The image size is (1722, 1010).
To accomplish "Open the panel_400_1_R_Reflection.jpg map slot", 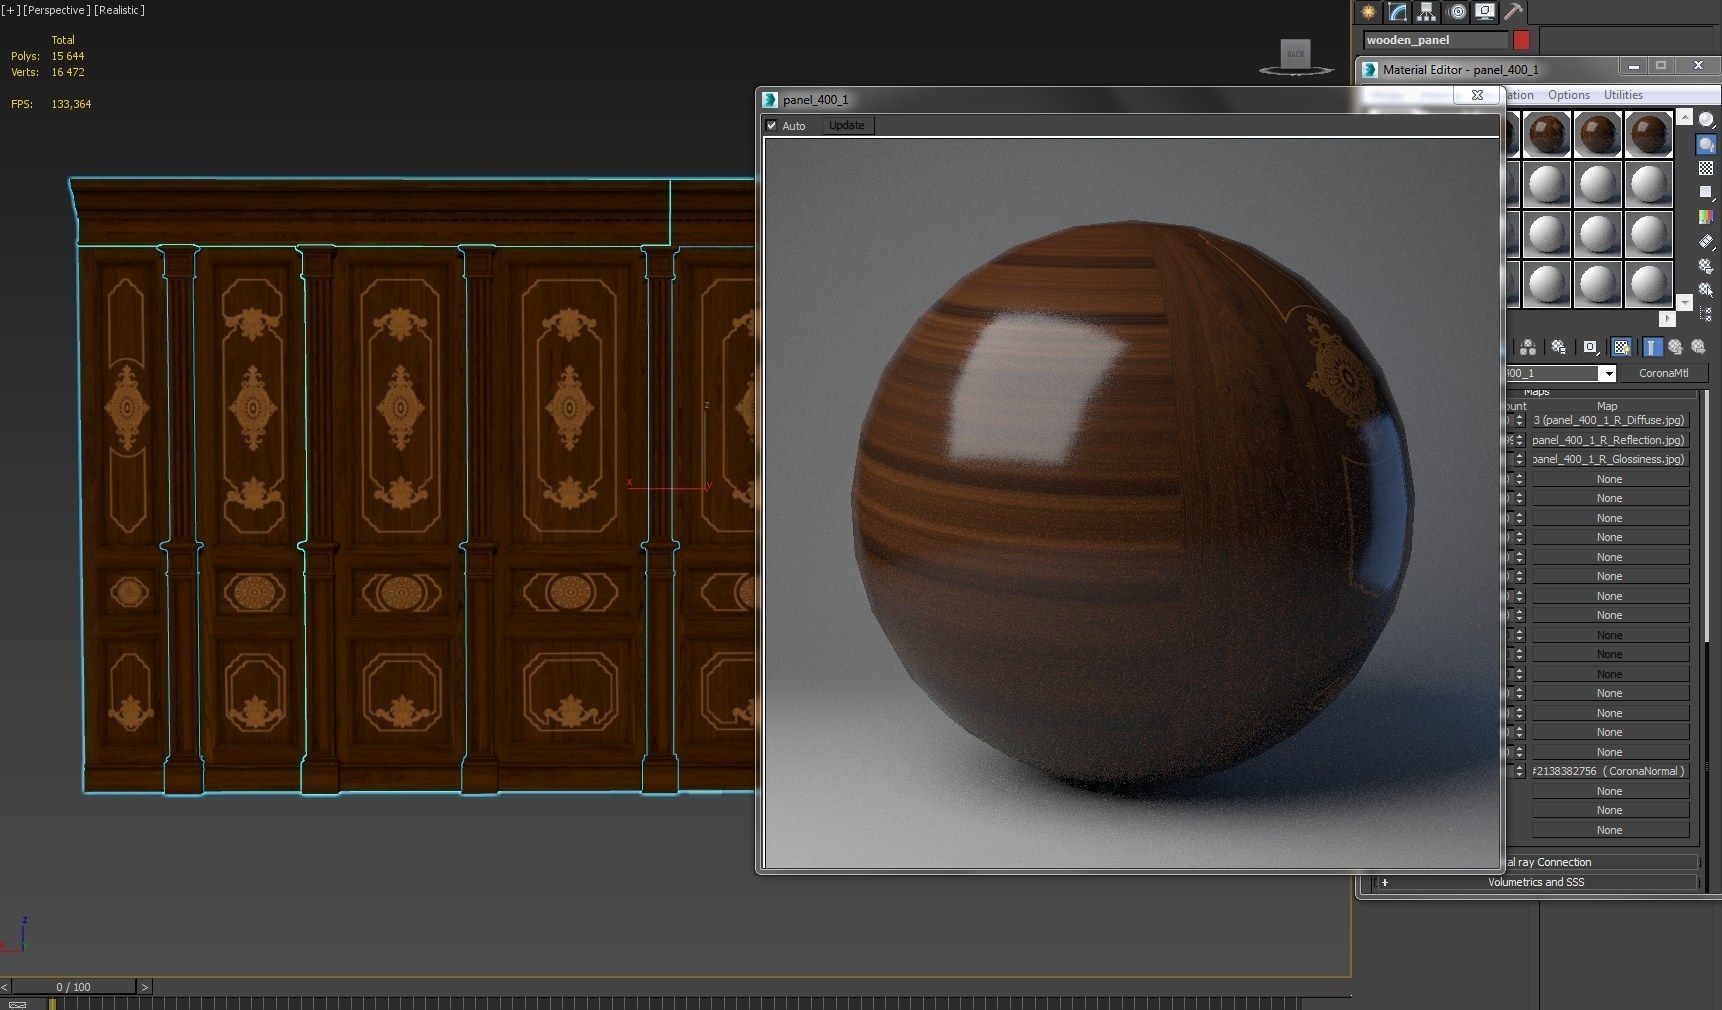I will point(1609,440).
